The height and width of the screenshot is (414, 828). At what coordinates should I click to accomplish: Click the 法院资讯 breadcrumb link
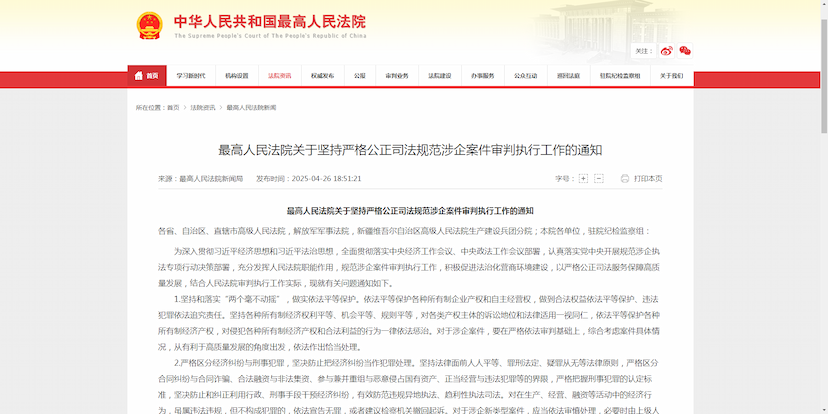pyautogui.click(x=203, y=108)
